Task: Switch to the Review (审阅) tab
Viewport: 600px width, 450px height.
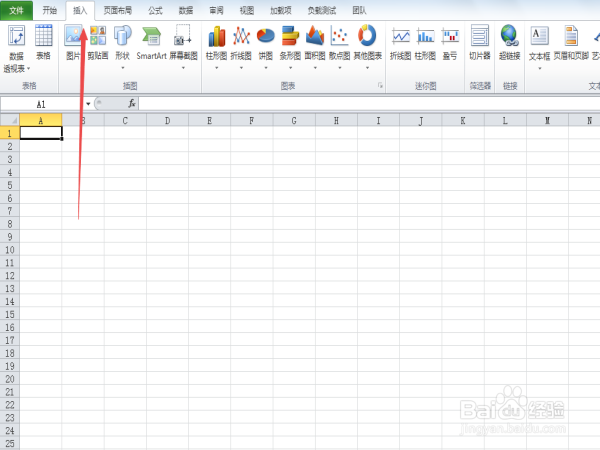Action: [x=216, y=10]
